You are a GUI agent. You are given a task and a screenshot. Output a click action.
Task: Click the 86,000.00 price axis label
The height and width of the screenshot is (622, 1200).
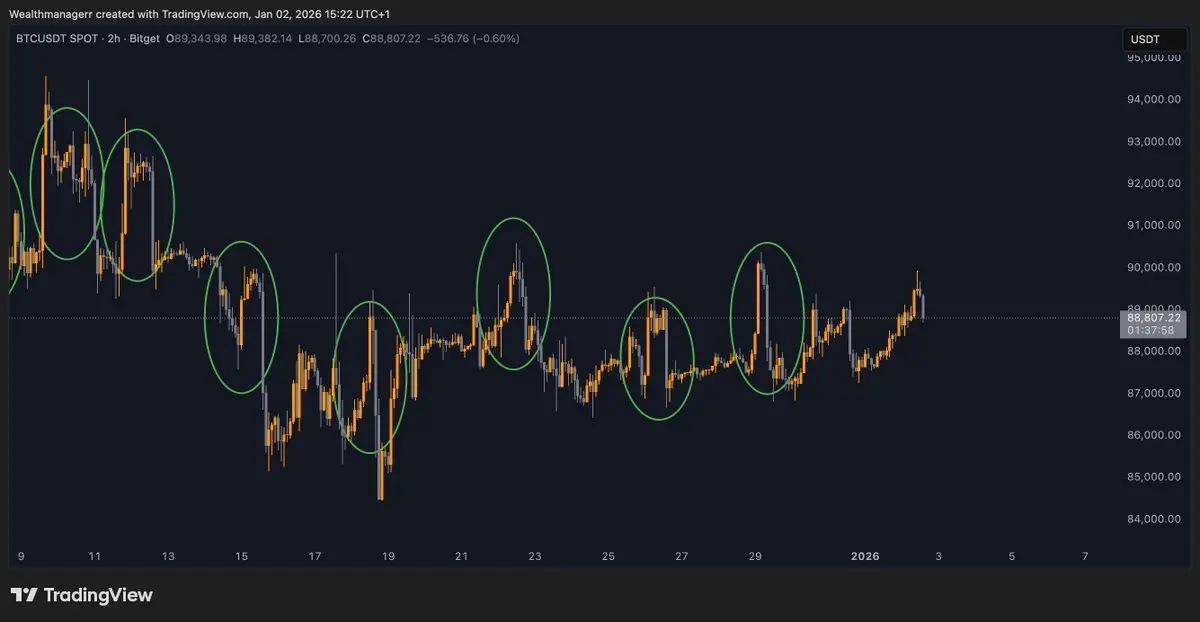[x=1155, y=435]
